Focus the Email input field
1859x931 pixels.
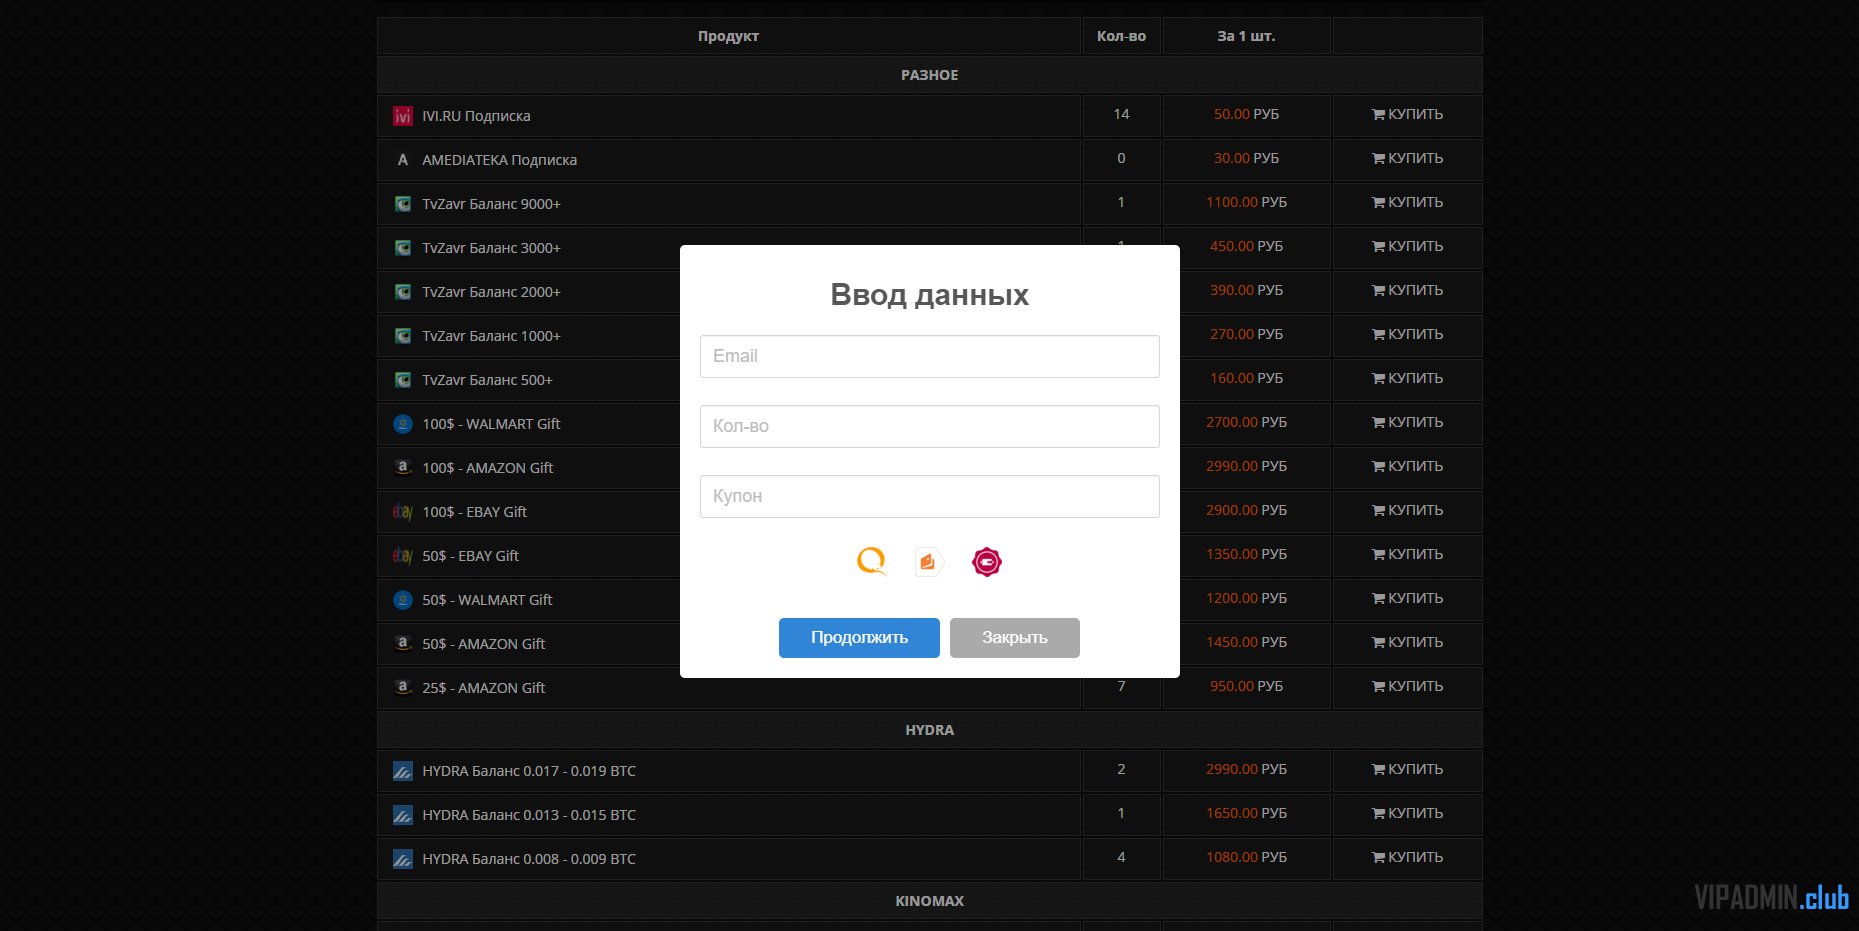[x=930, y=356]
